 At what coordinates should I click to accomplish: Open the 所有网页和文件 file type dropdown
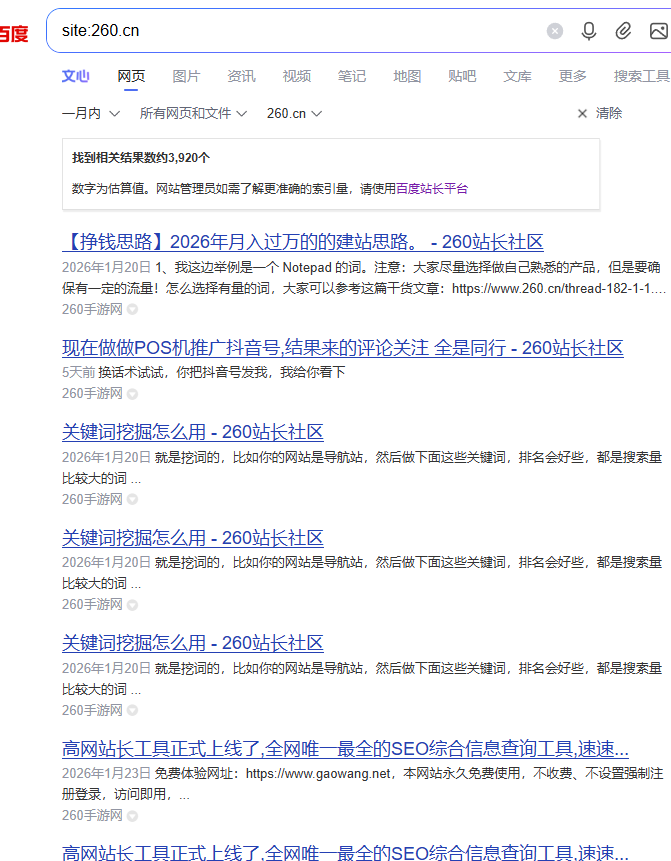(193, 114)
